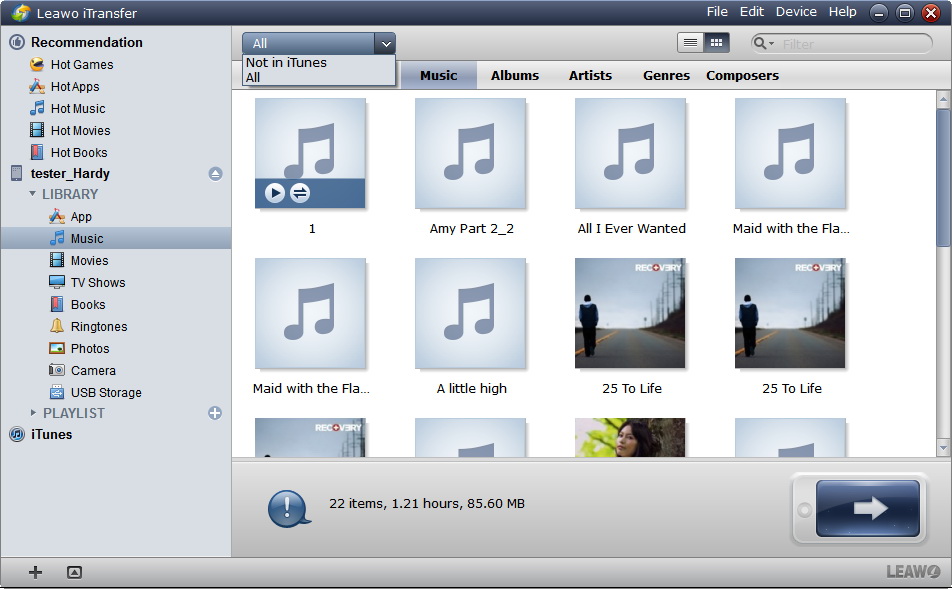
Task: Collapse the LIBRARY tree section
Action: [33, 194]
